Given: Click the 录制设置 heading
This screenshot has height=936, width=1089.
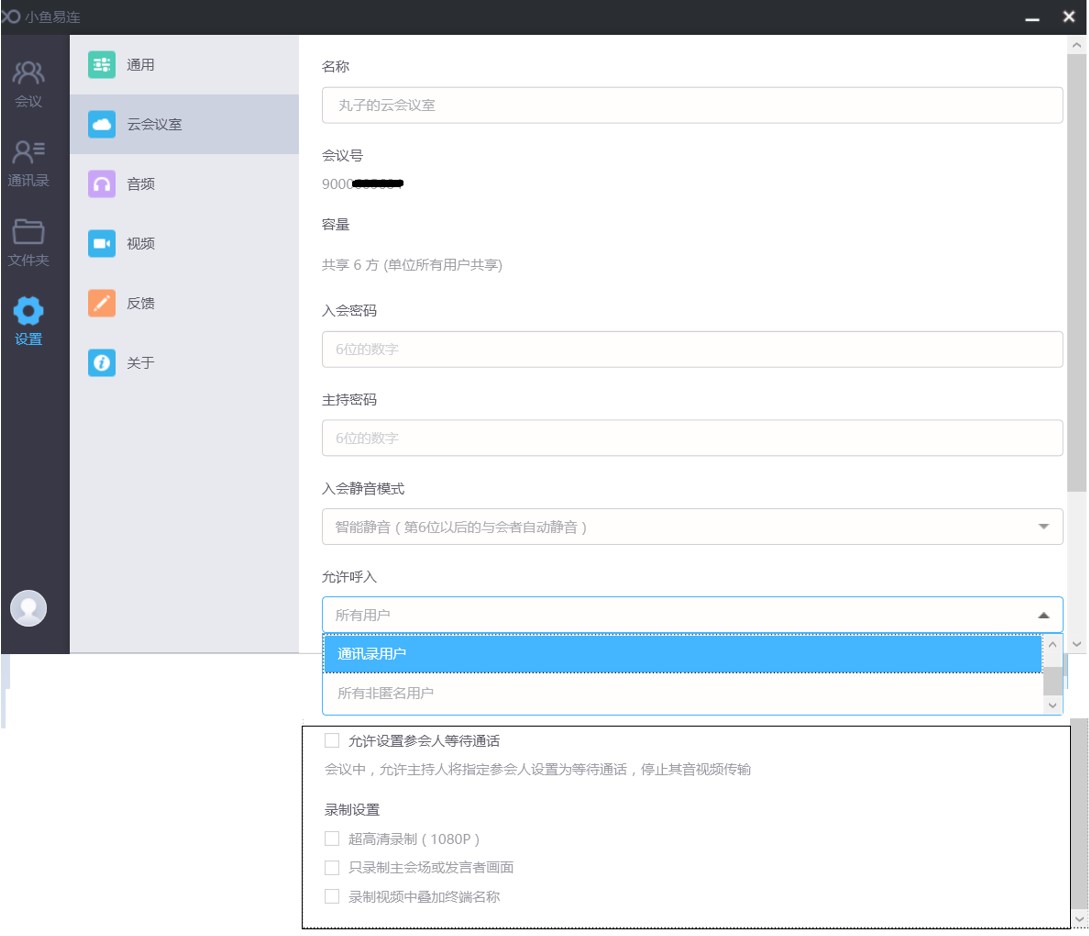Looking at the screenshot, I should (352, 810).
